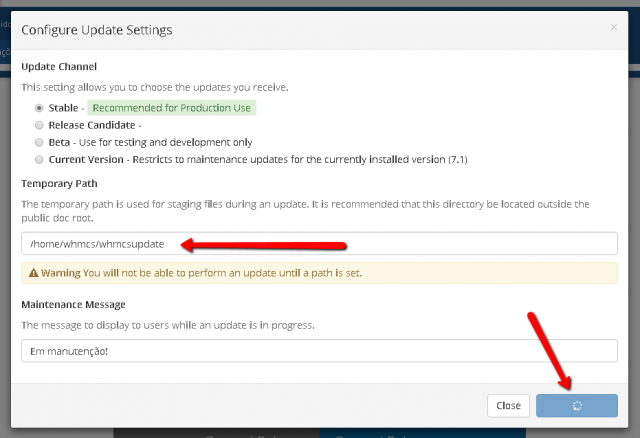Click the Update Channel heading
Viewport: 640px width, 438px height.
[59, 67]
